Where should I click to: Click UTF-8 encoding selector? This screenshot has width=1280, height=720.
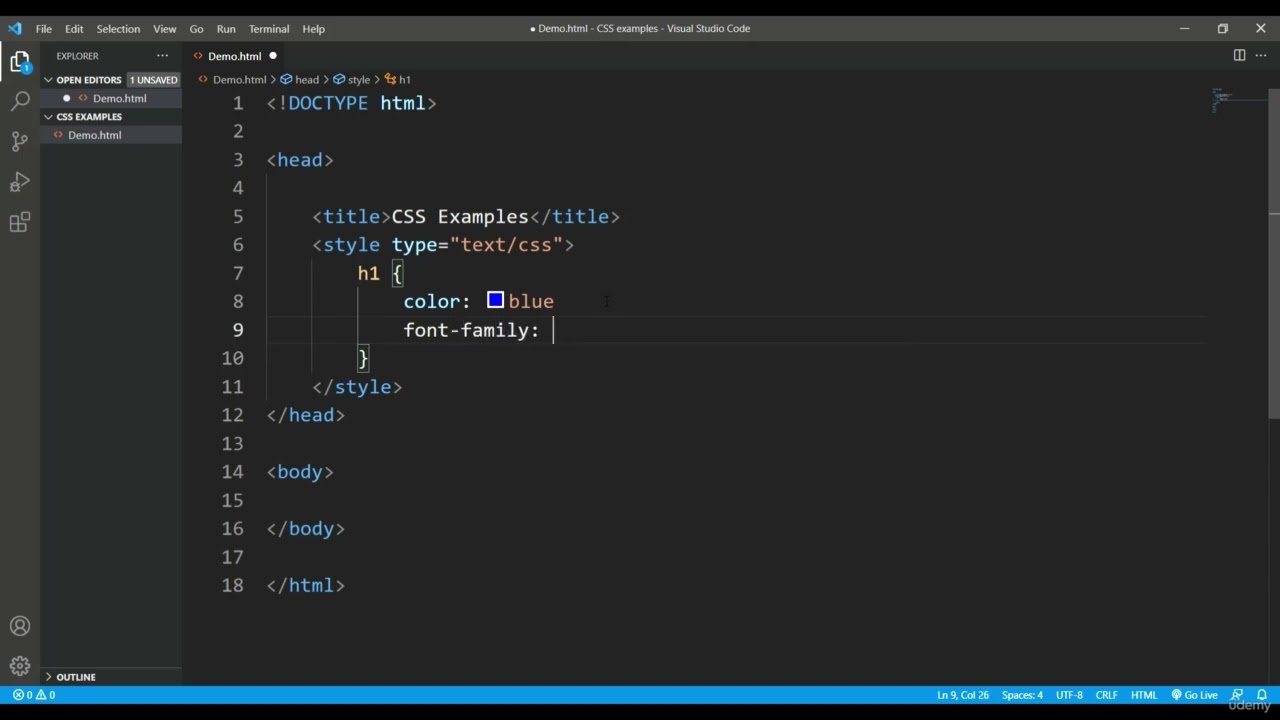(x=1069, y=695)
